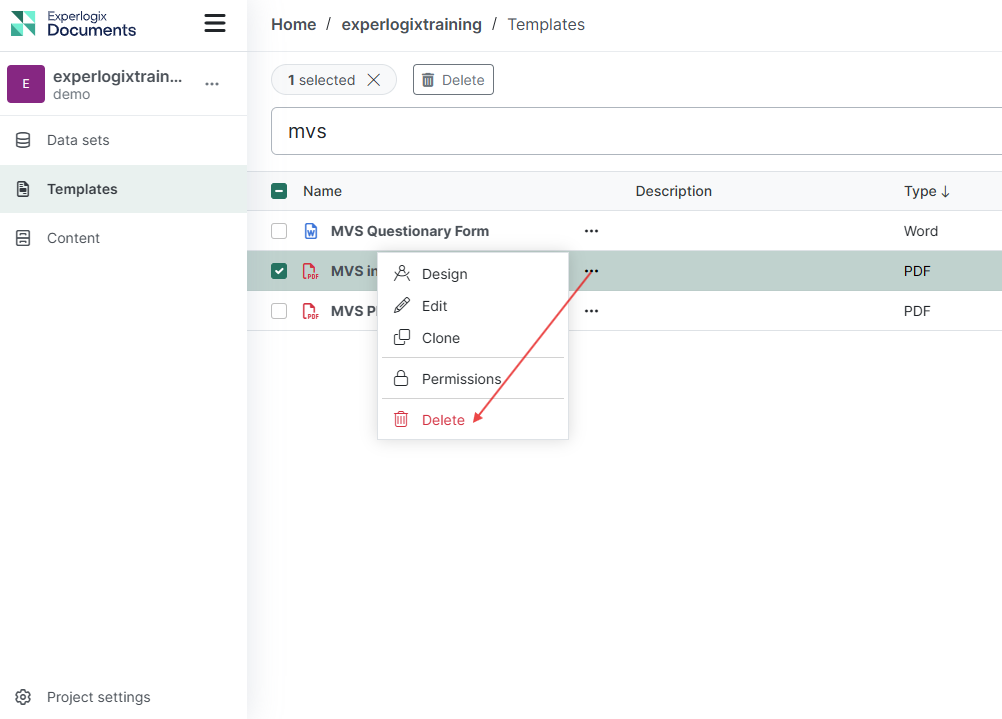The width and height of the screenshot is (1002, 719).
Task: Click the Delete button in the toolbar
Action: tap(453, 80)
